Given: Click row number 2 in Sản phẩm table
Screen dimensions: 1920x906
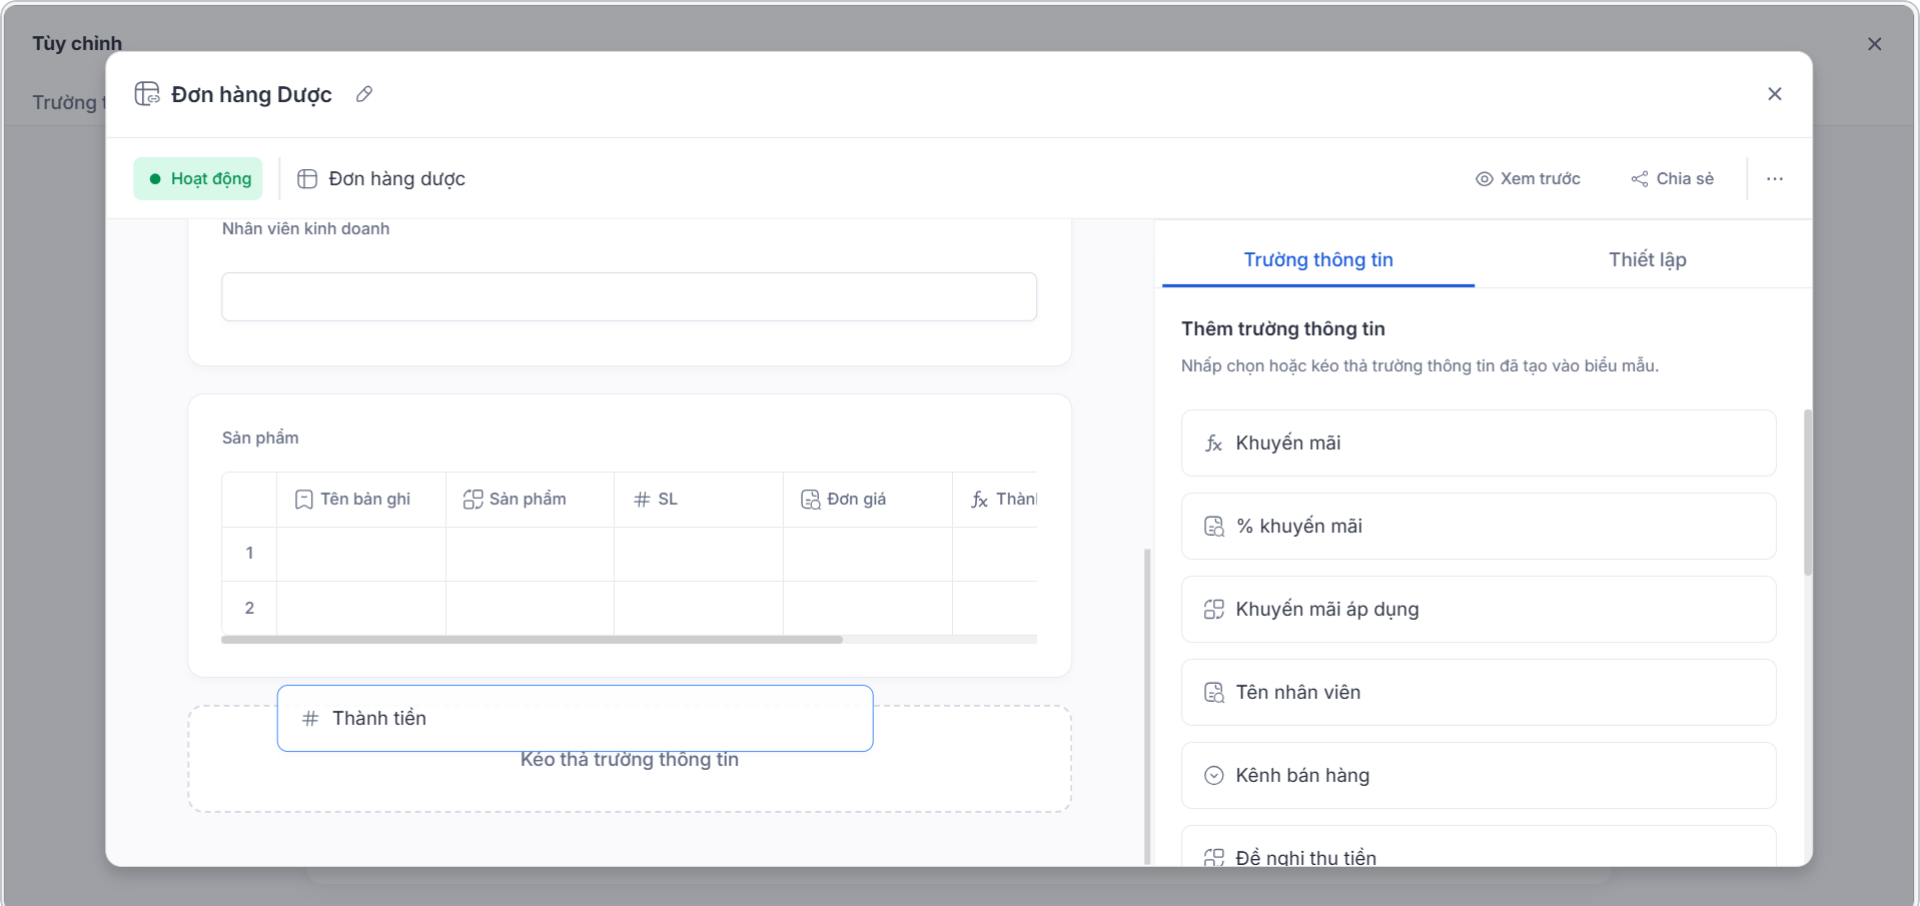Looking at the screenshot, I should [x=249, y=608].
